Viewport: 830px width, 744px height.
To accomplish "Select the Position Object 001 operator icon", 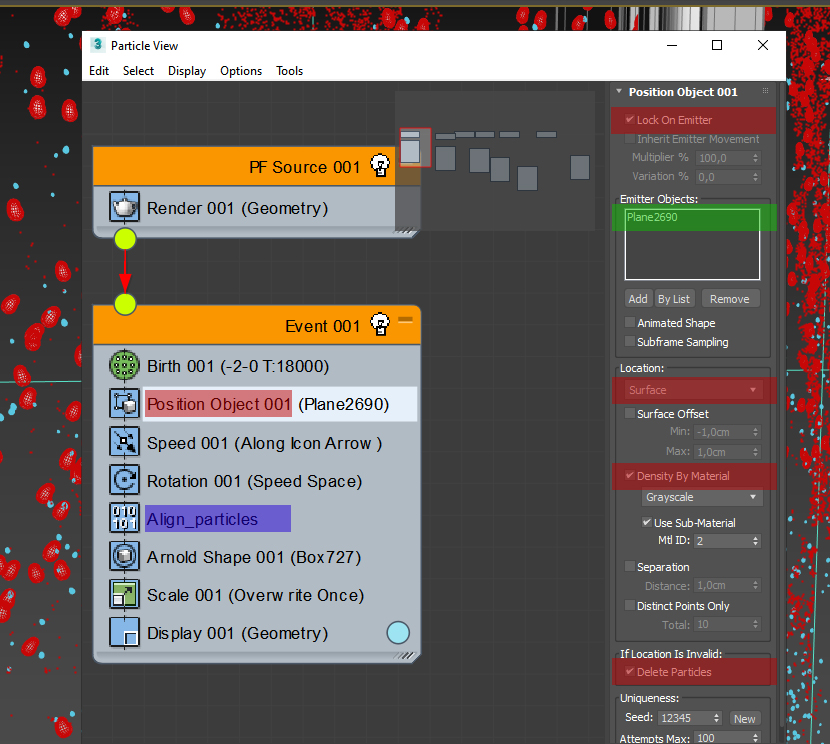I will tap(124, 404).
